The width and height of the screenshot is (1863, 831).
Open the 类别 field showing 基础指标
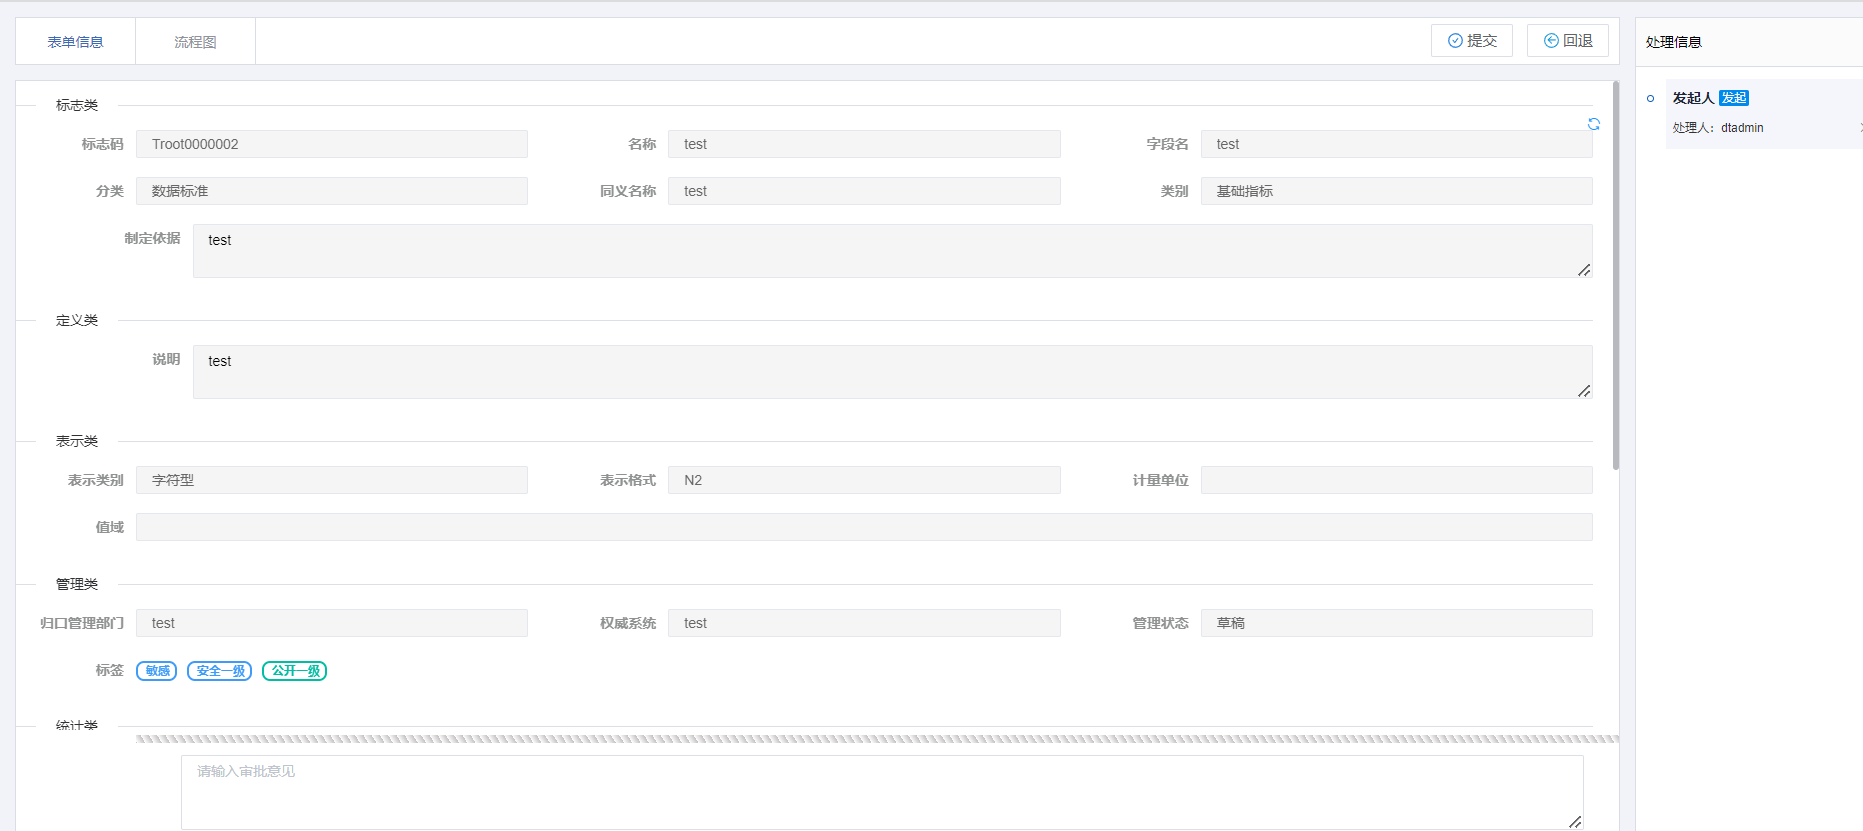click(x=1395, y=191)
